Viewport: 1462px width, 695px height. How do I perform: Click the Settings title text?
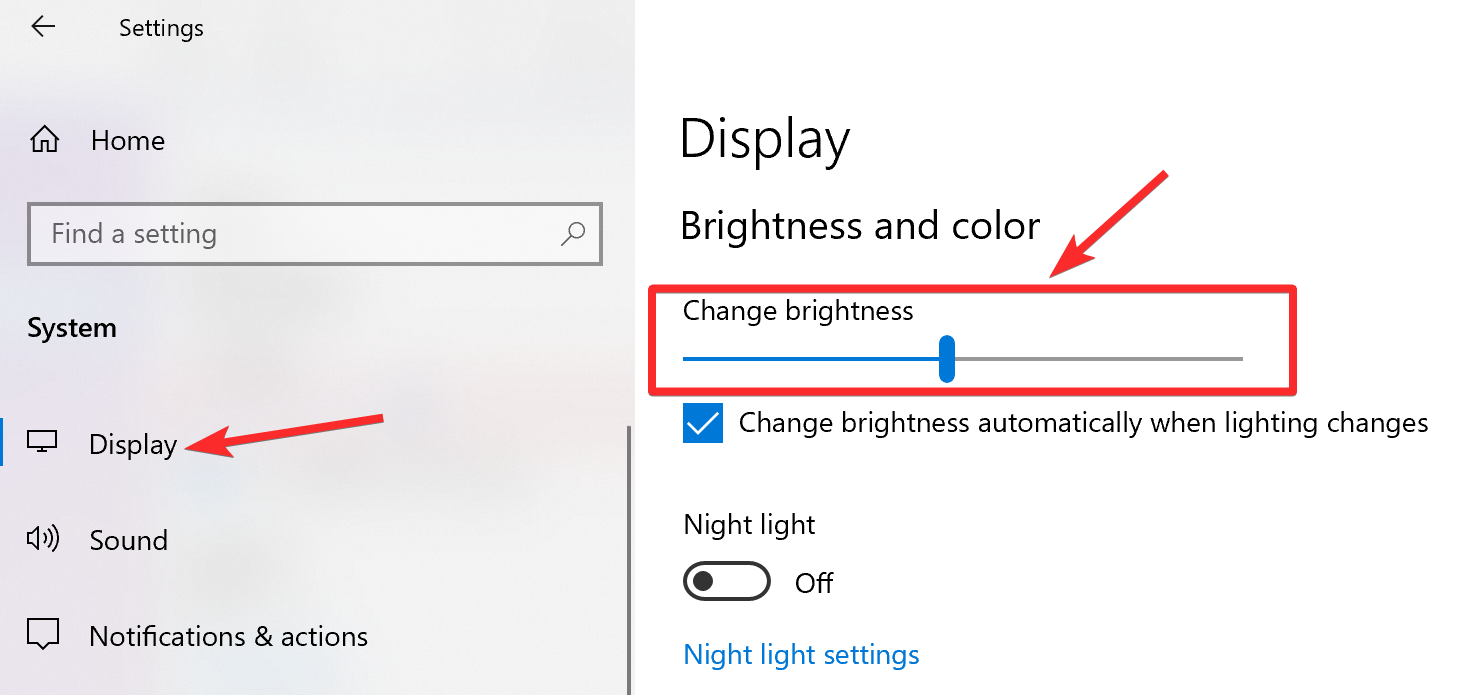pyautogui.click(x=161, y=27)
